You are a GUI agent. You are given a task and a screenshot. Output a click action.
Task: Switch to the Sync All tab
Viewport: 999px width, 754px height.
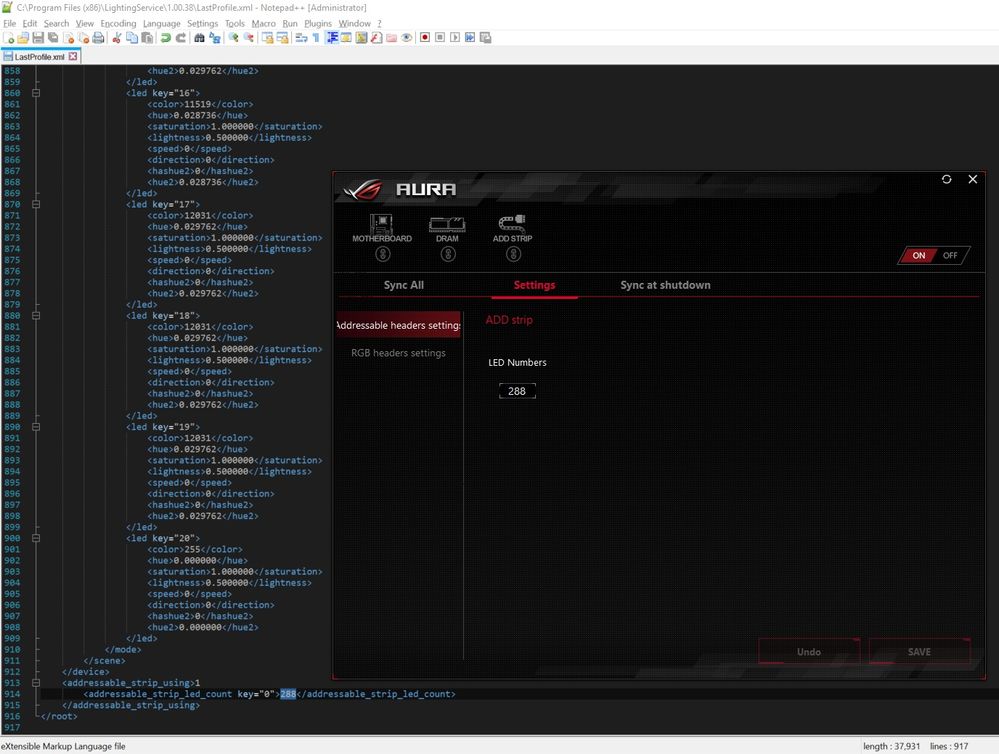tap(403, 285)
